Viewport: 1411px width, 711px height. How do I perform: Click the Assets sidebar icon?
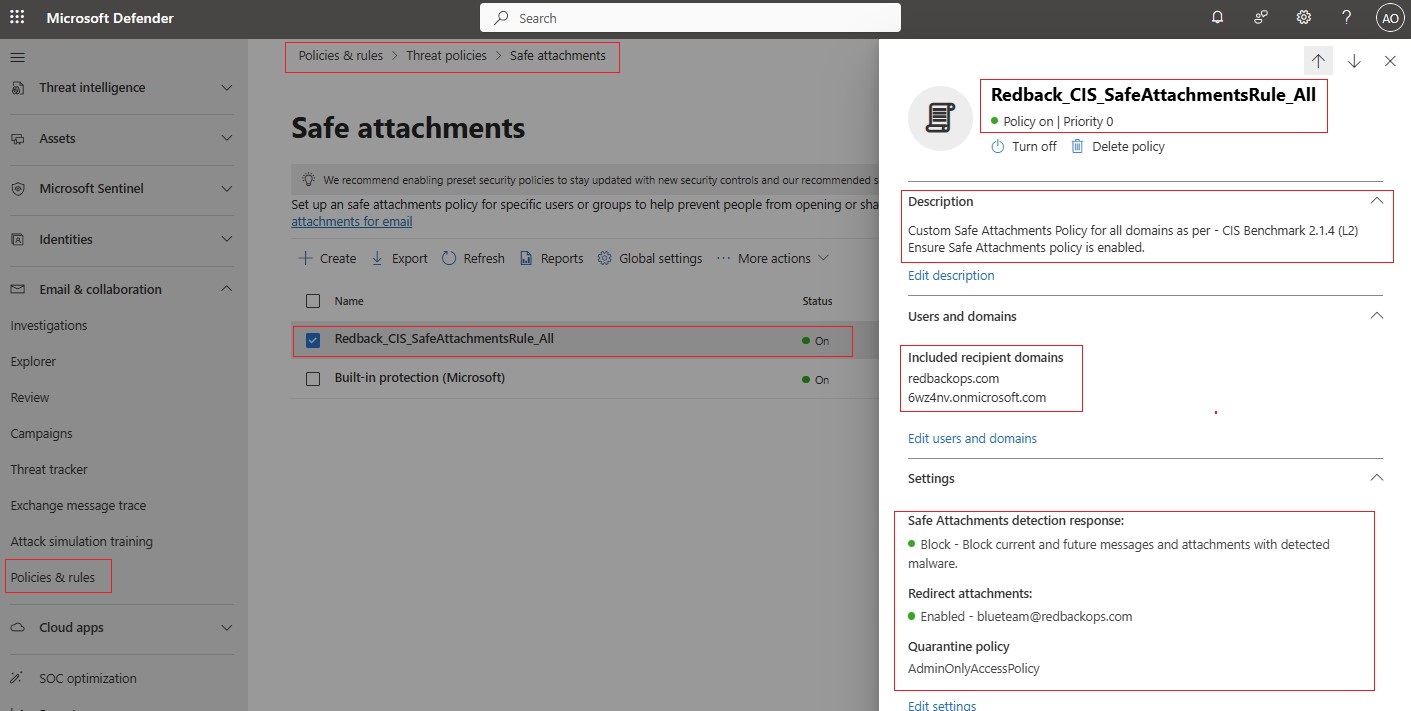tap(18, 139)
